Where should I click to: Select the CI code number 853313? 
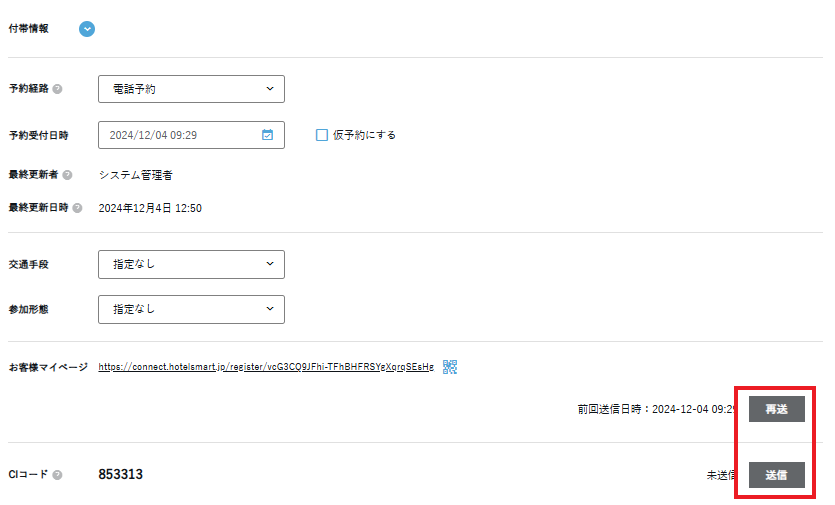120,475
